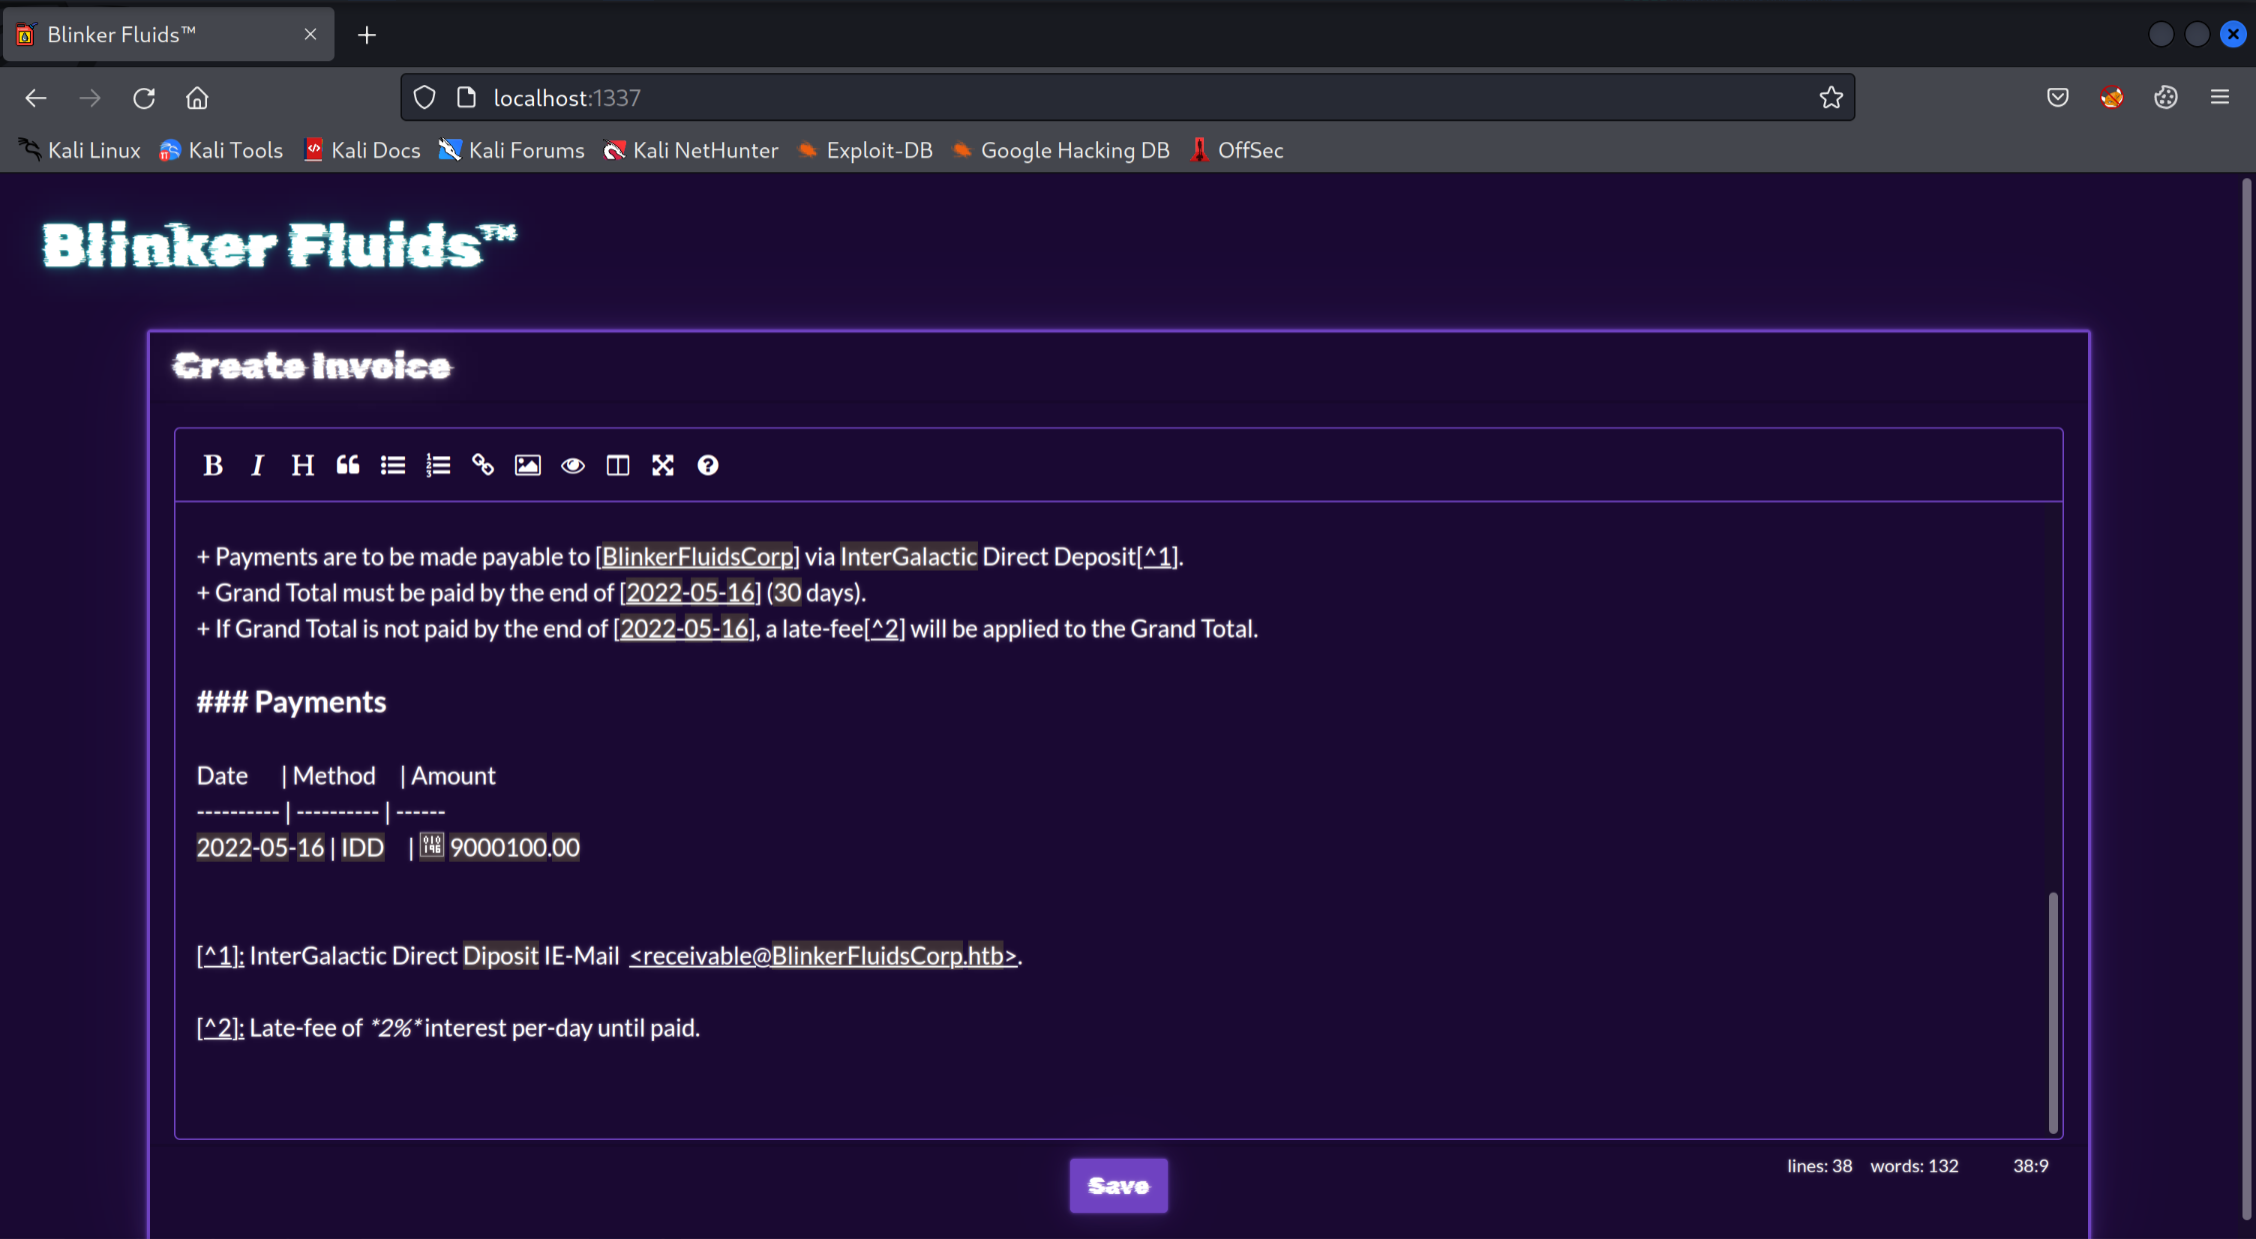Image resolution: width=2256 pixels, height=1239 pixels.
Task: Toggle fullscreen editing mode
Action: [x=662, y=464]
